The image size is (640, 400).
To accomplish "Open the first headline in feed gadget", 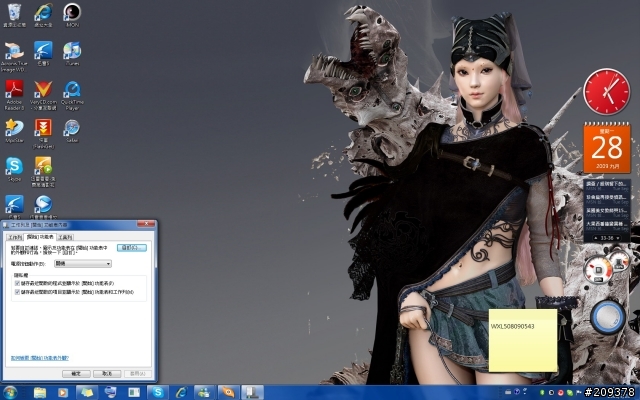I will click(607, 187).
